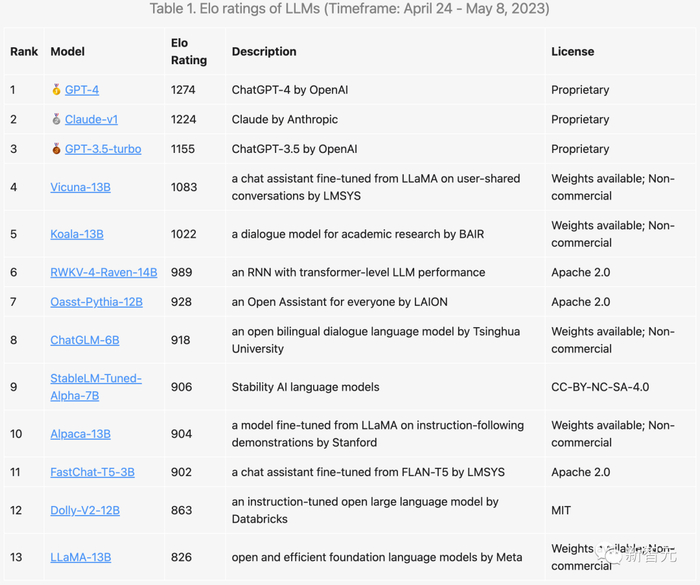This screenshot has height=585, width=700.
Task: Open the ChatGLM-6B model link
Action: tap(85, 340)
